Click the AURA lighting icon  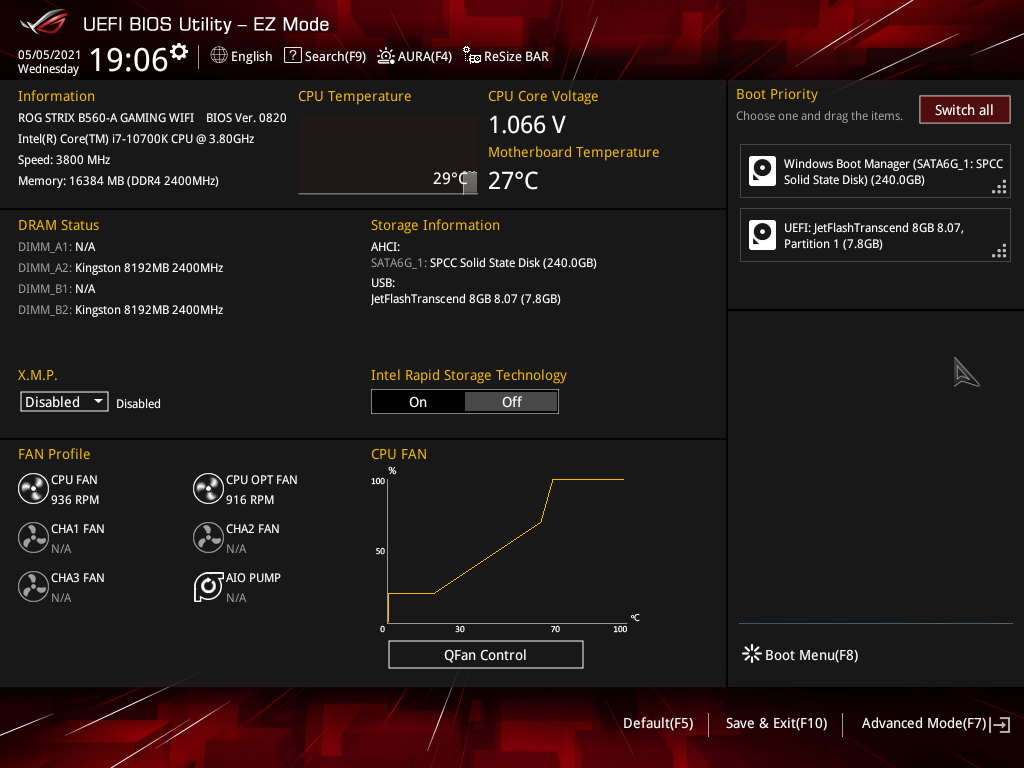pyautogui.click(x=385, y=56)
